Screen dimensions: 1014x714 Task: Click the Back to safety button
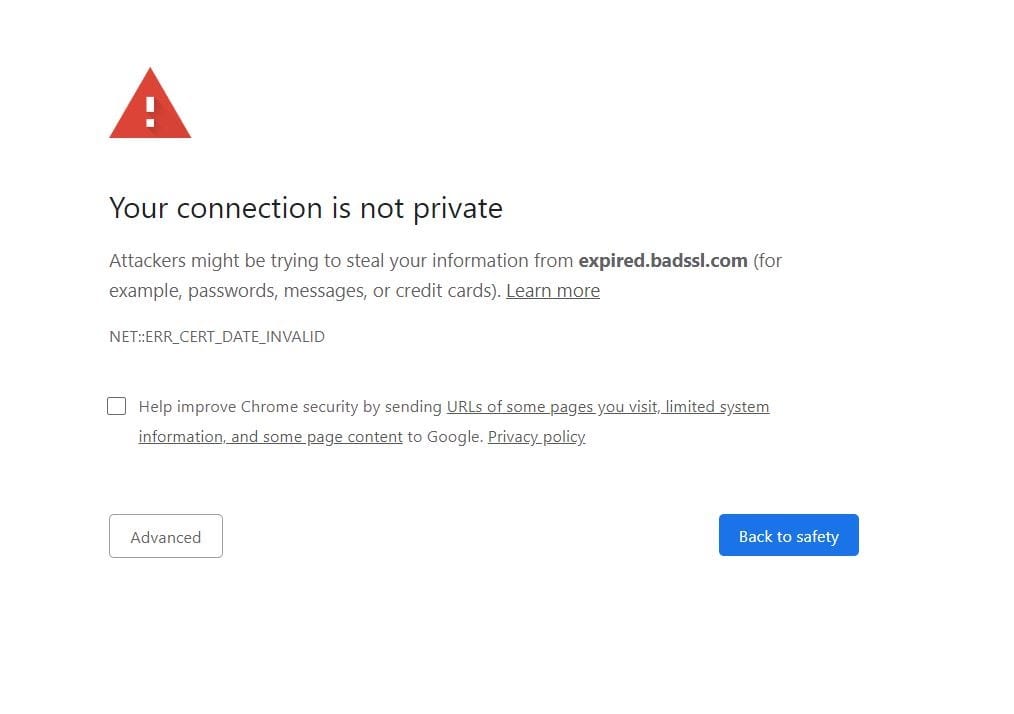[788, 536]
